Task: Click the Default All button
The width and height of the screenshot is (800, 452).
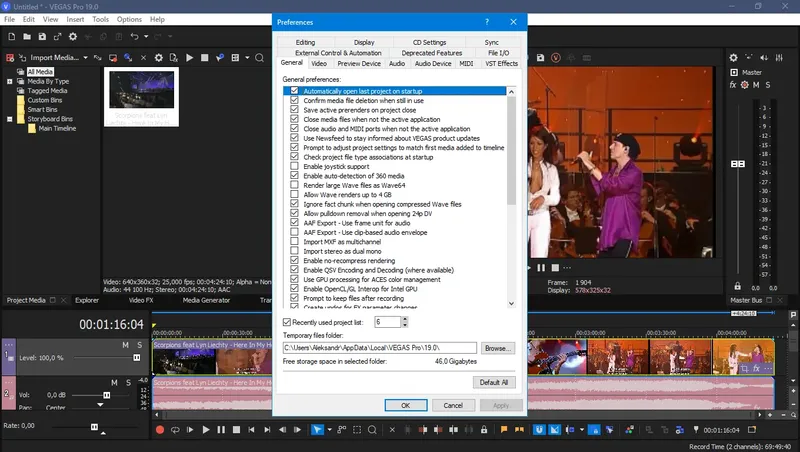Action: [x=494, y=382]
